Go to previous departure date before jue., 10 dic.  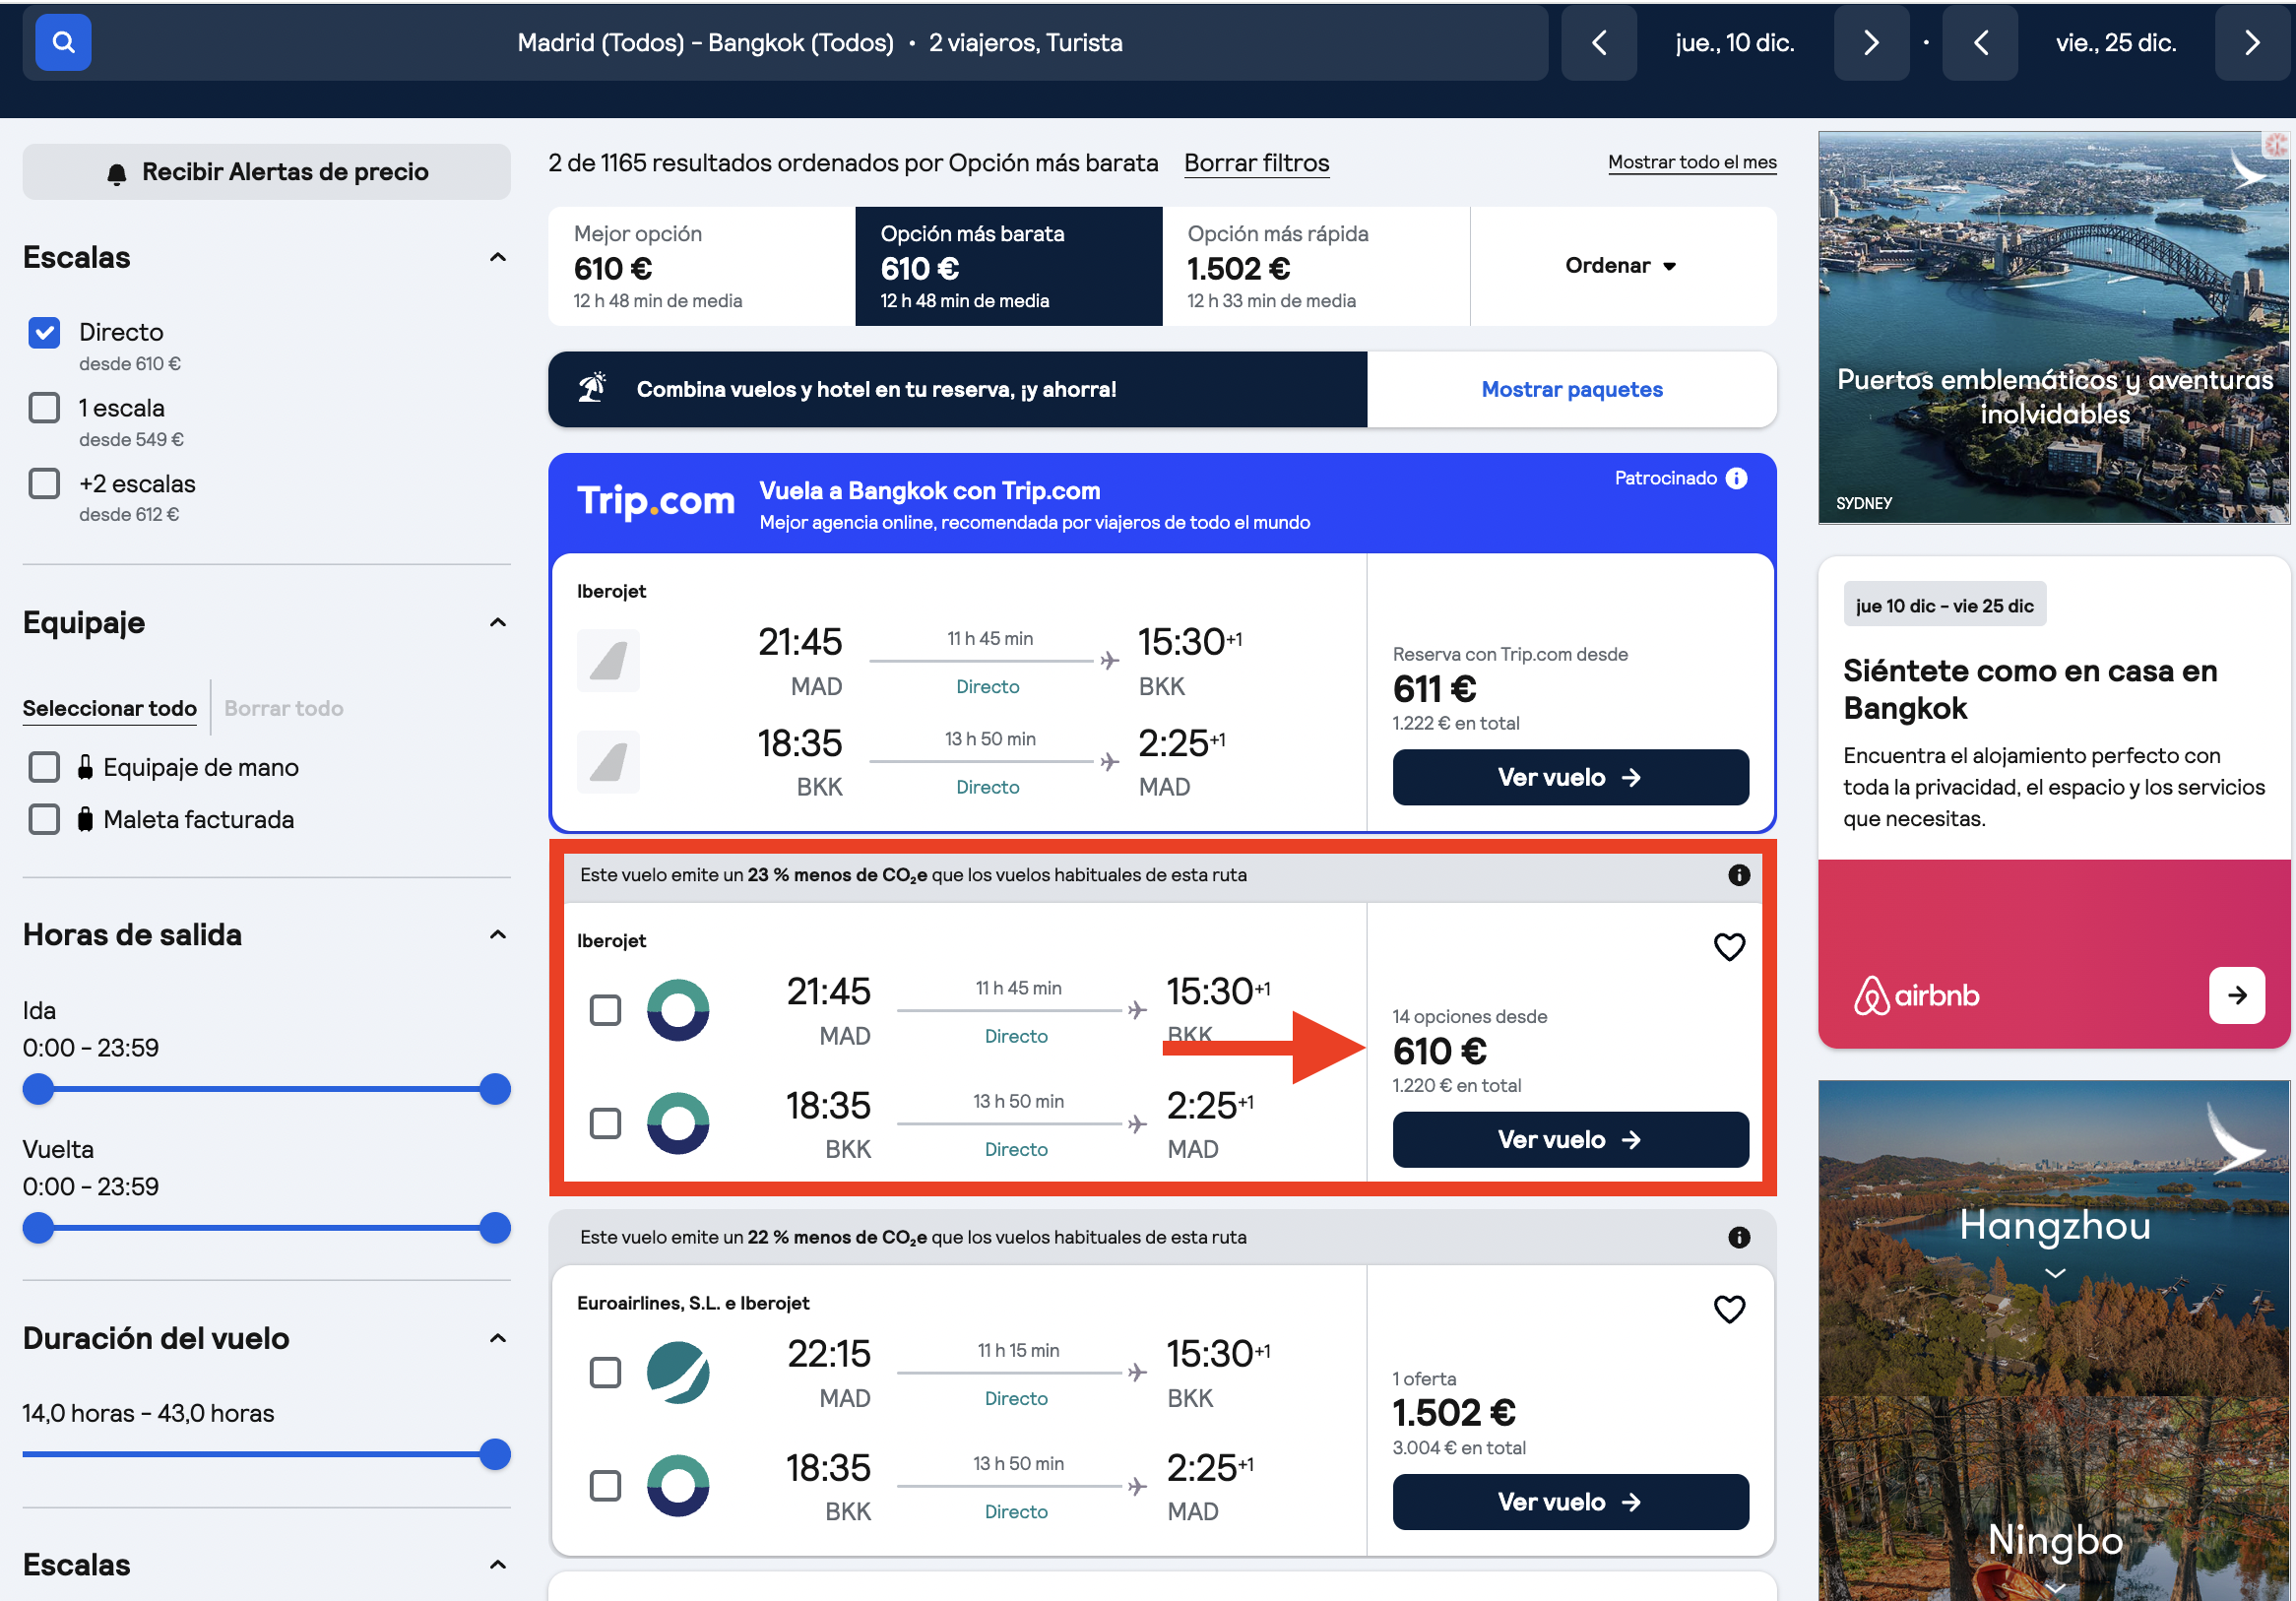[x=1599, y=43]
